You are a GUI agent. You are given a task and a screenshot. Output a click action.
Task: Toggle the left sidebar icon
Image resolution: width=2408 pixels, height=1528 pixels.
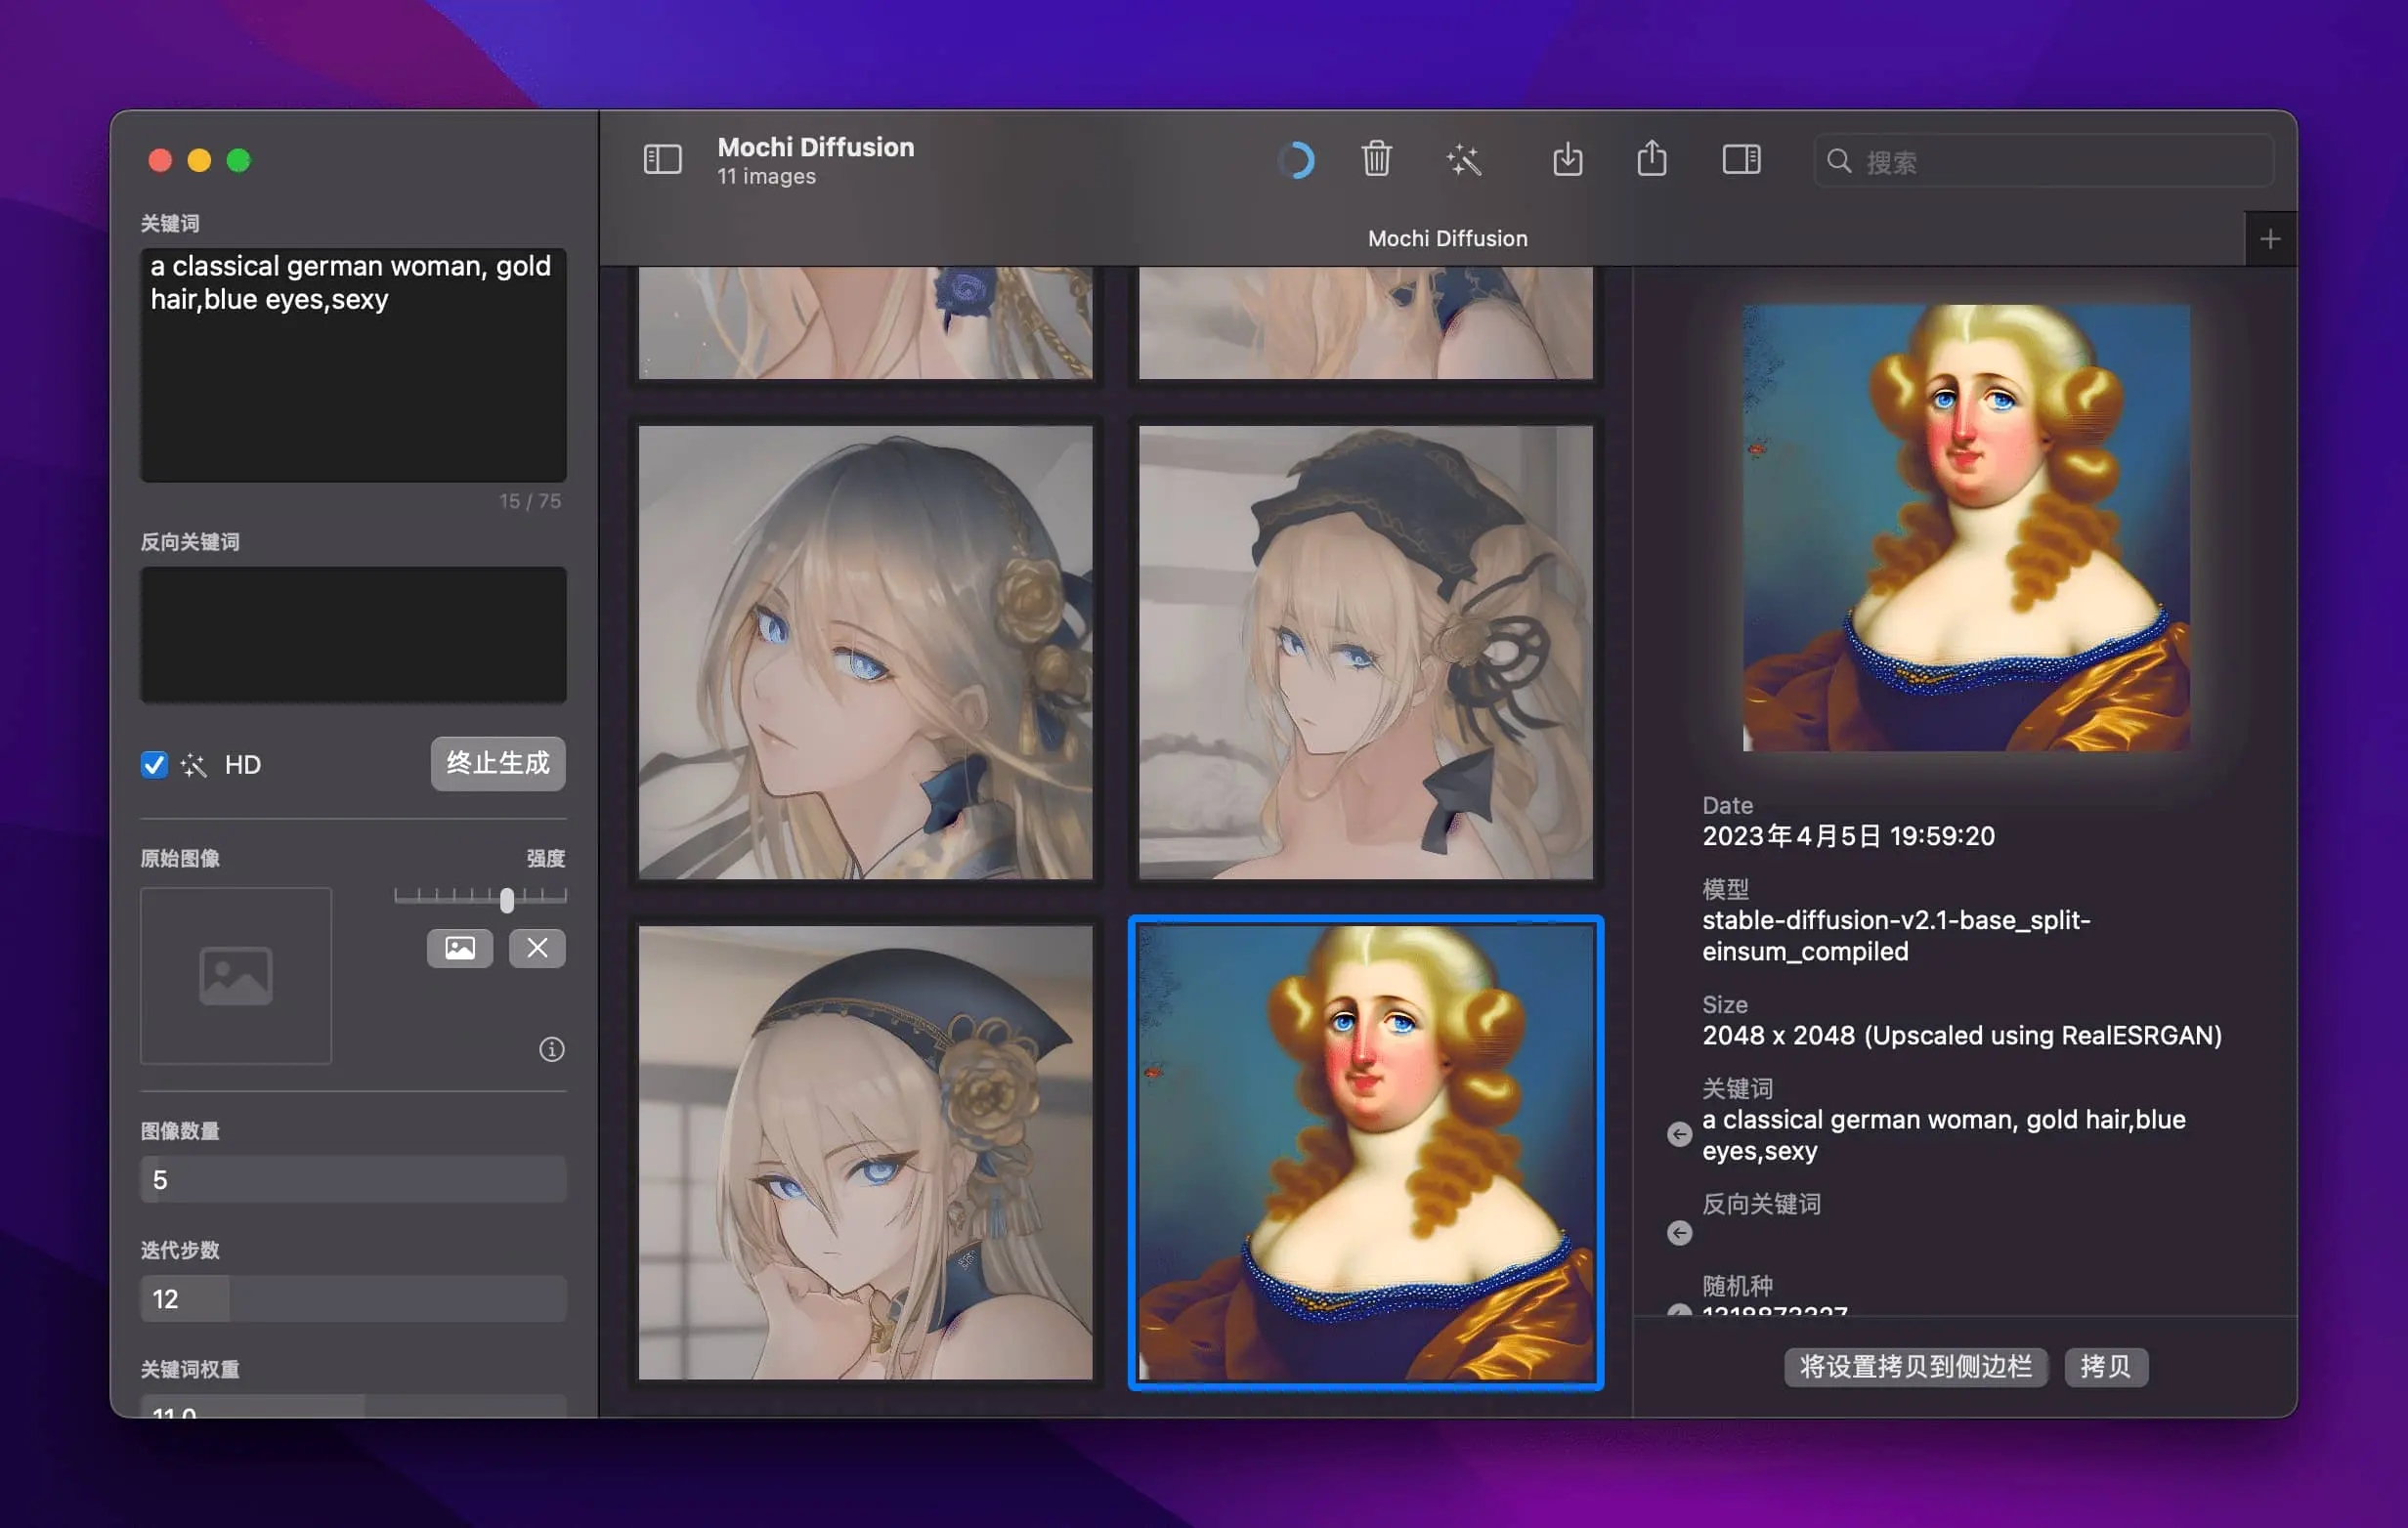(662, 160)
